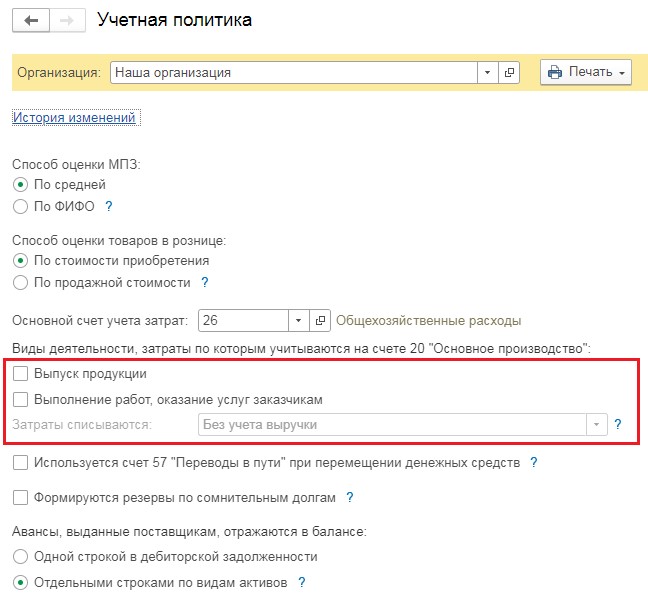Click help icon beside По продажной стоимости
Viewport: 648px width, 596px height.
tap(204, 283)
